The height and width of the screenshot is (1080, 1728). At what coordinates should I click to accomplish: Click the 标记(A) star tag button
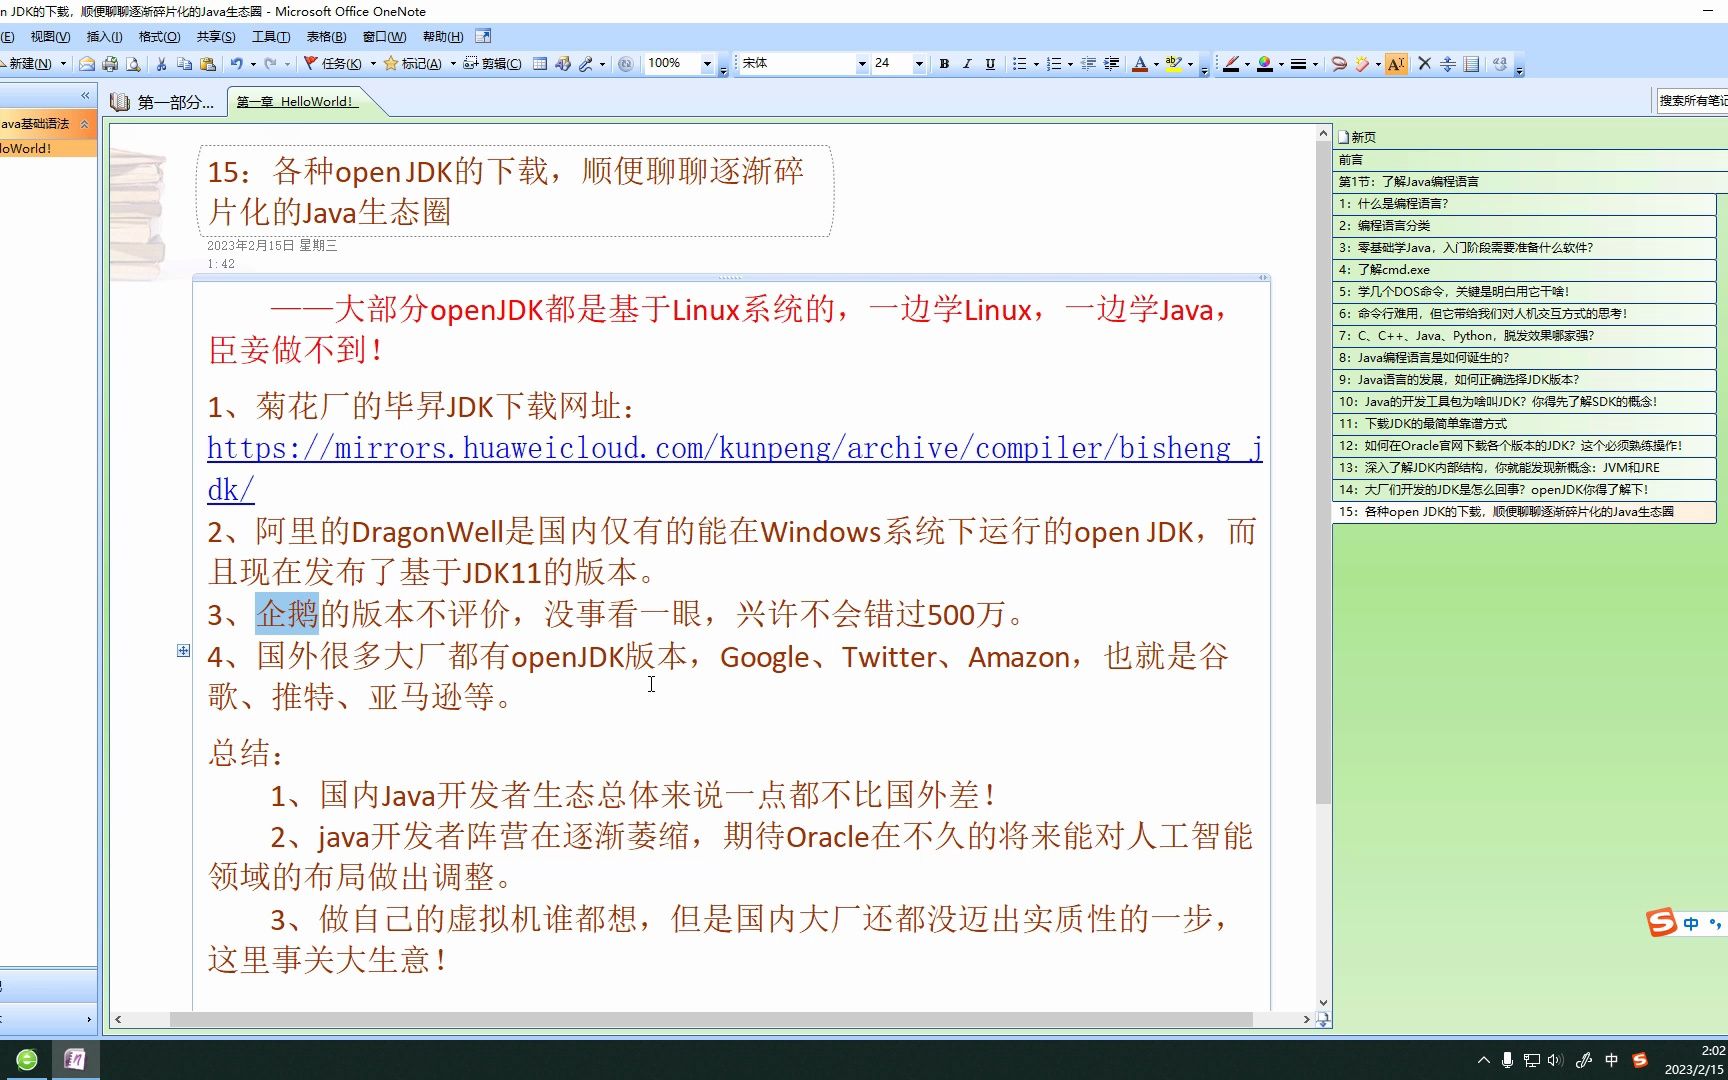414,64
